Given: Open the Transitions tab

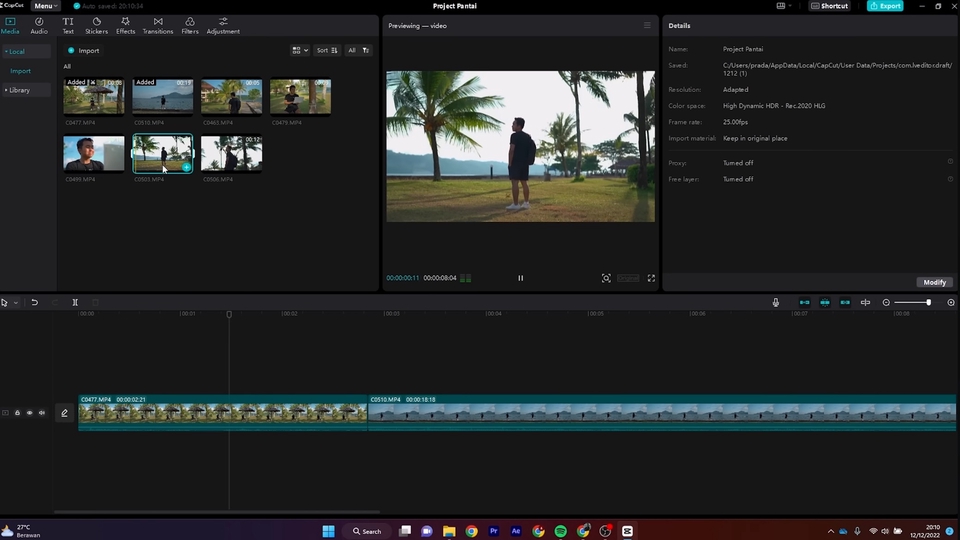Looking at the screenshot, I should tap(158, 25).
